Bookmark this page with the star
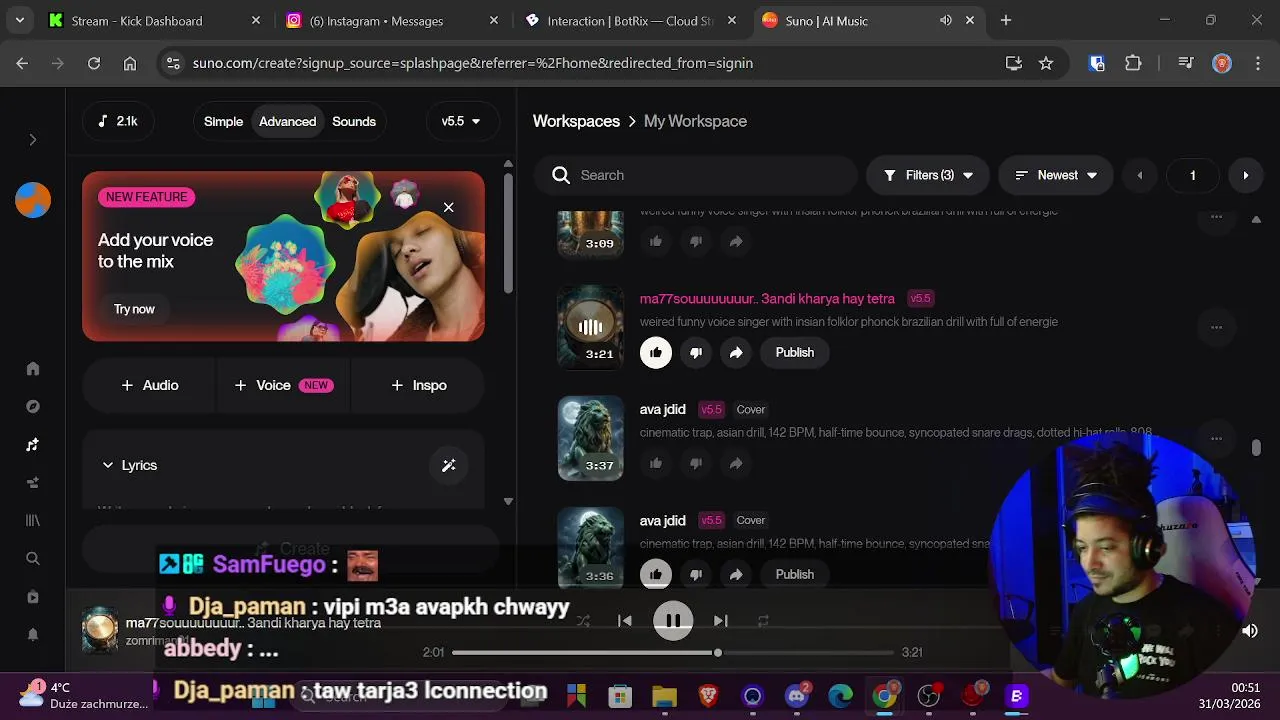Viewport: 1280px width, 720px height. (x=1046, y=63)
